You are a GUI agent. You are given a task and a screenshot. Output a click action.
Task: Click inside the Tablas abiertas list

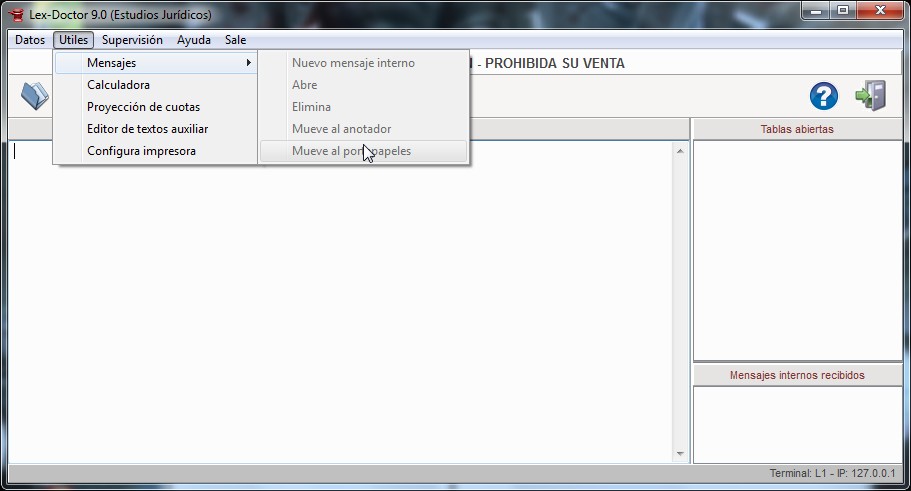tap(797, 250)
